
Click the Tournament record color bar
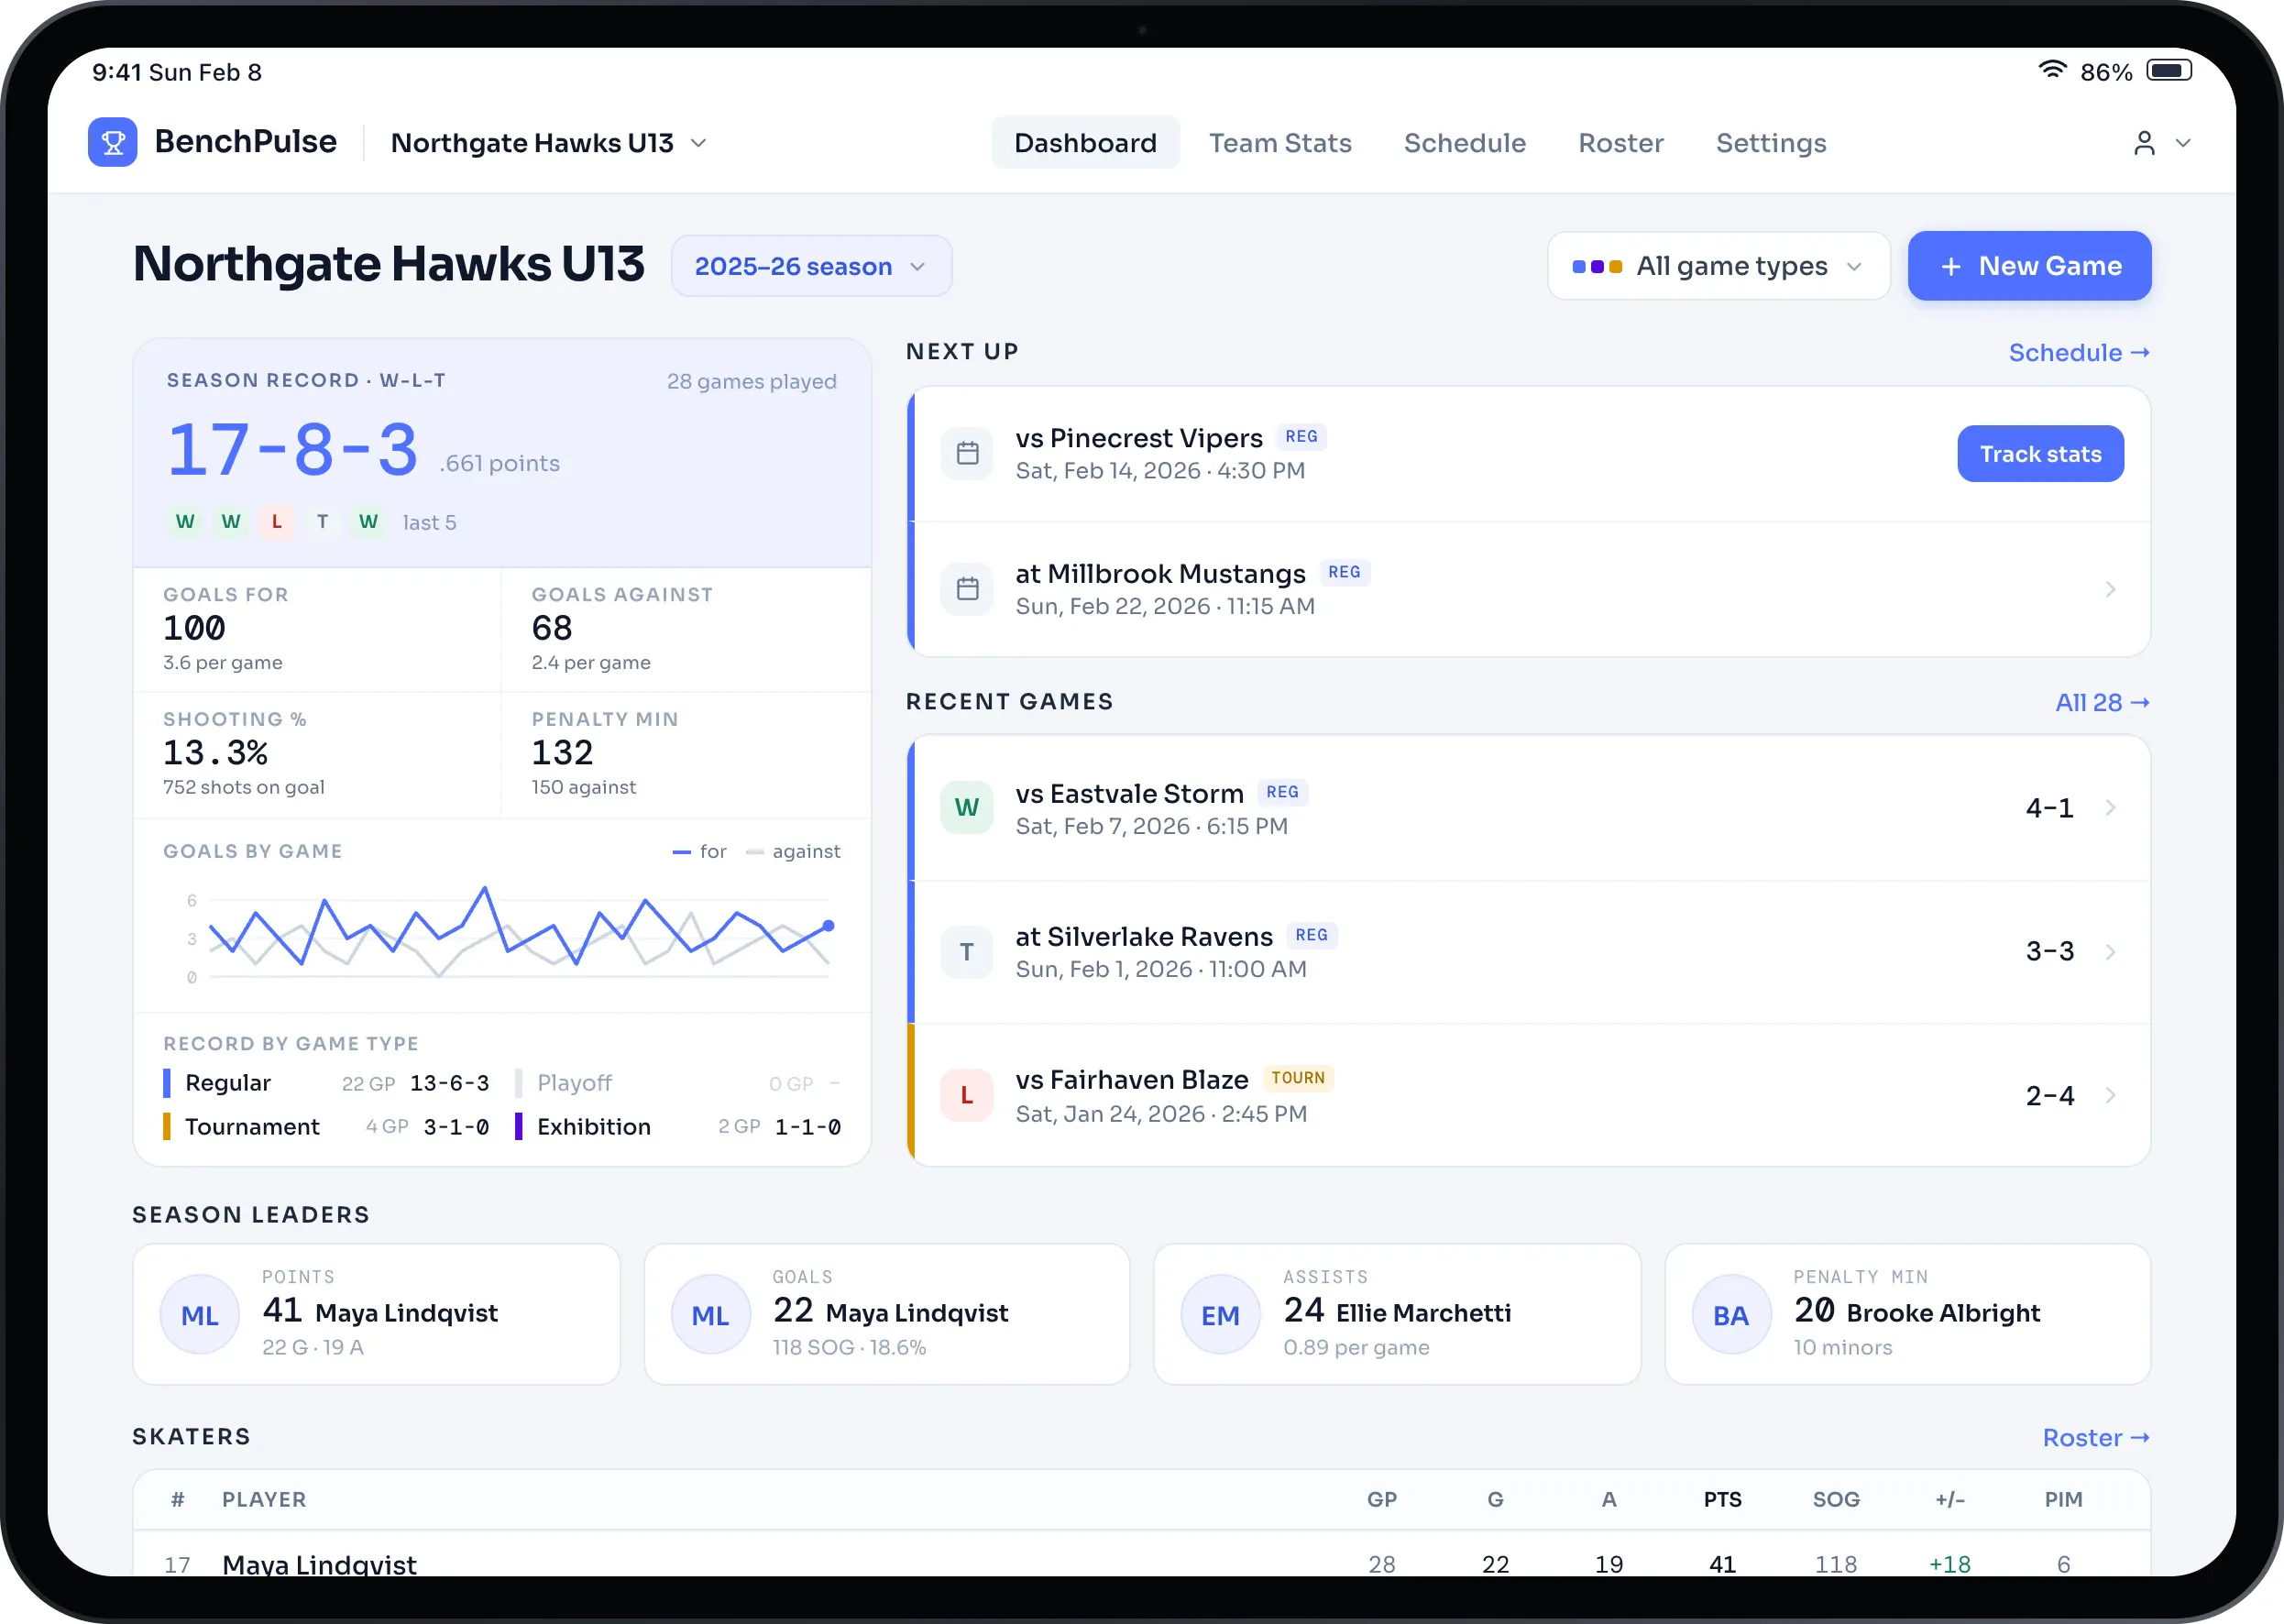167,1127
